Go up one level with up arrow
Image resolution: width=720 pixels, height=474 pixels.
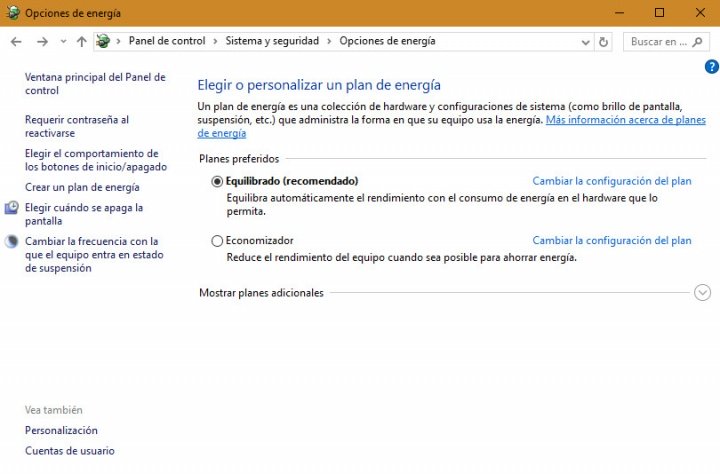pos(82,42)
